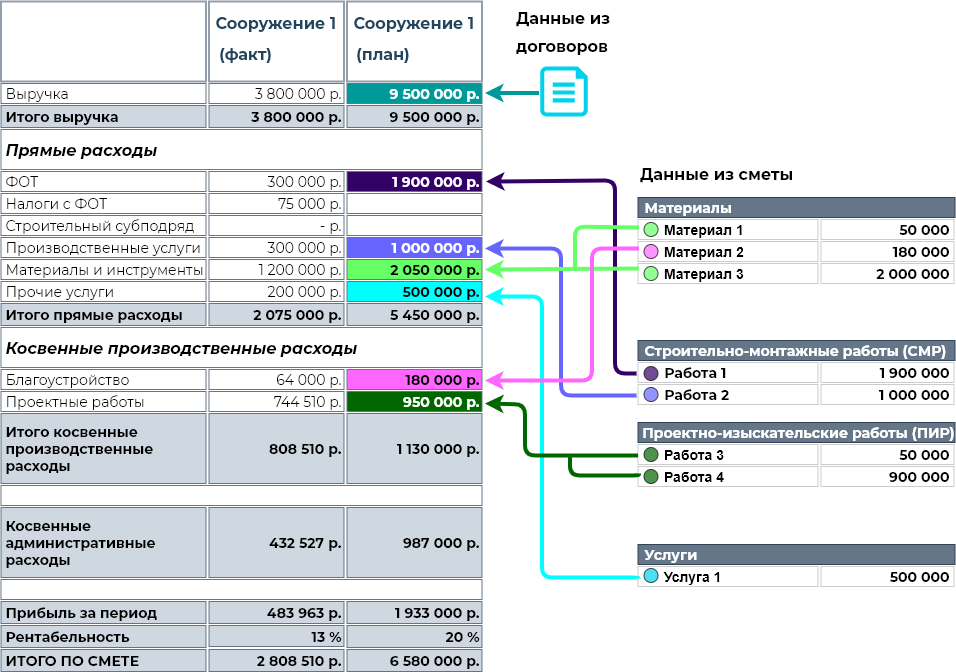
Task: Click the Итого косвенные производственные расходы fact total 808 510 р.
Action: (x=276, y=449)
